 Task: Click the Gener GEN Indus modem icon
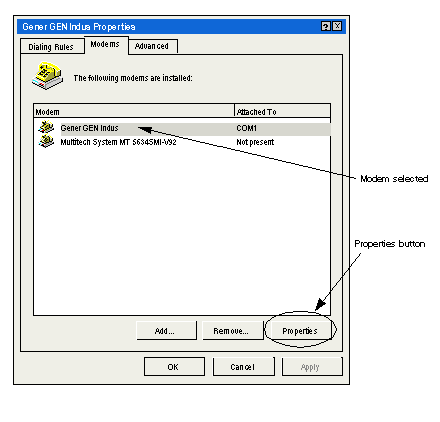46,128
